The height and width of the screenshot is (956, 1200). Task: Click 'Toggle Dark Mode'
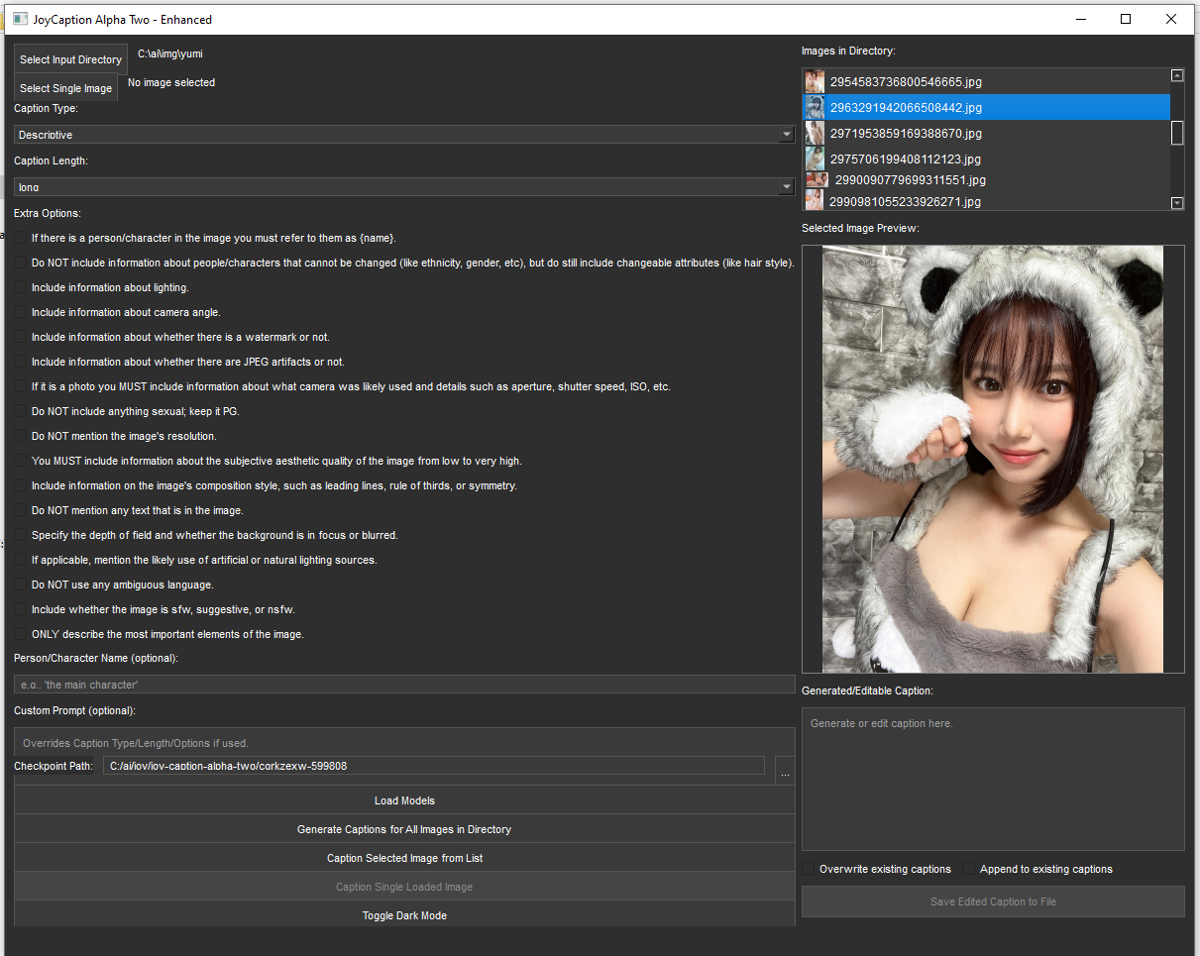tap(404, 915)
